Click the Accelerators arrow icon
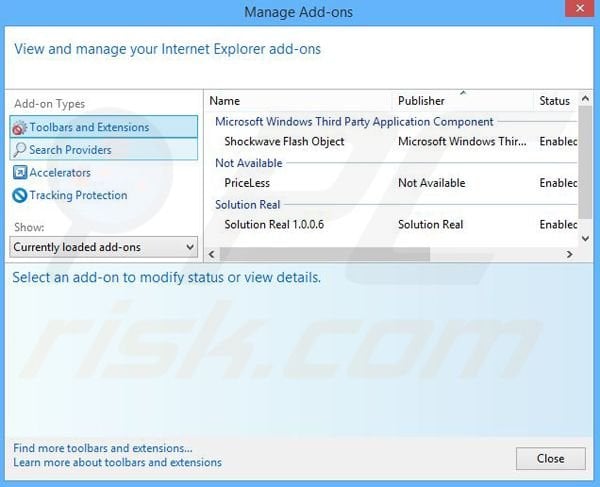The image size is (600, 487). tap(20, 173)
